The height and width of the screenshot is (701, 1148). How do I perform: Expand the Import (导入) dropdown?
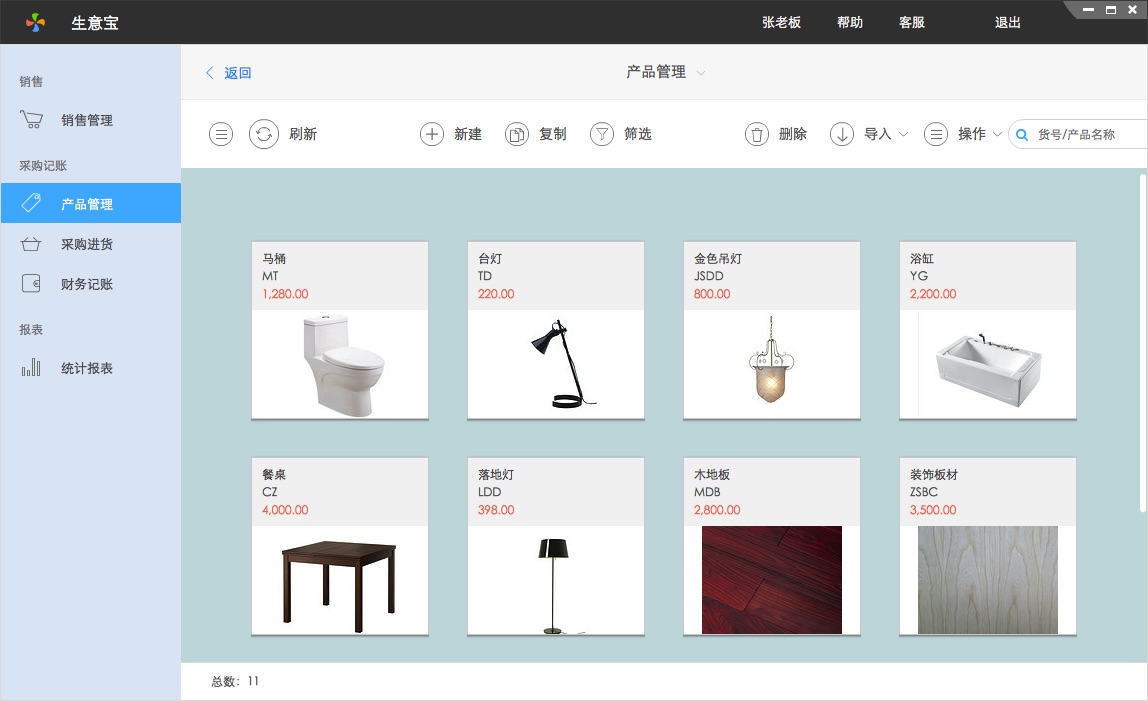pos(903,134)
